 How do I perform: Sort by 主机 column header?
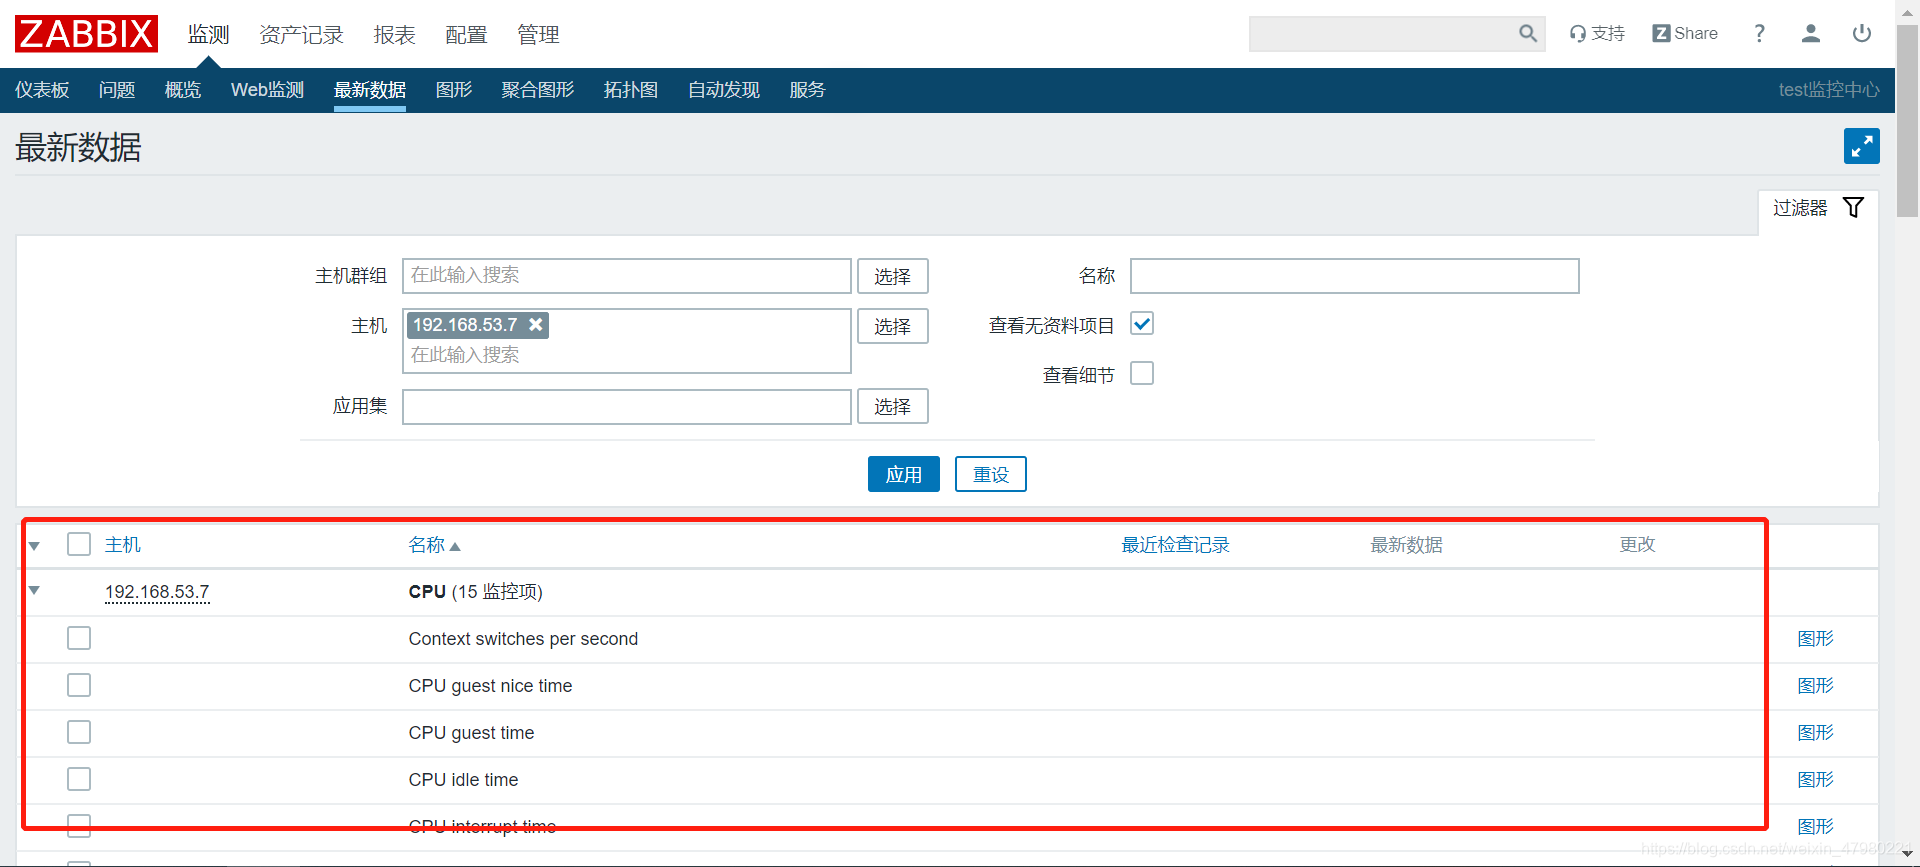(x=123, y=545)
